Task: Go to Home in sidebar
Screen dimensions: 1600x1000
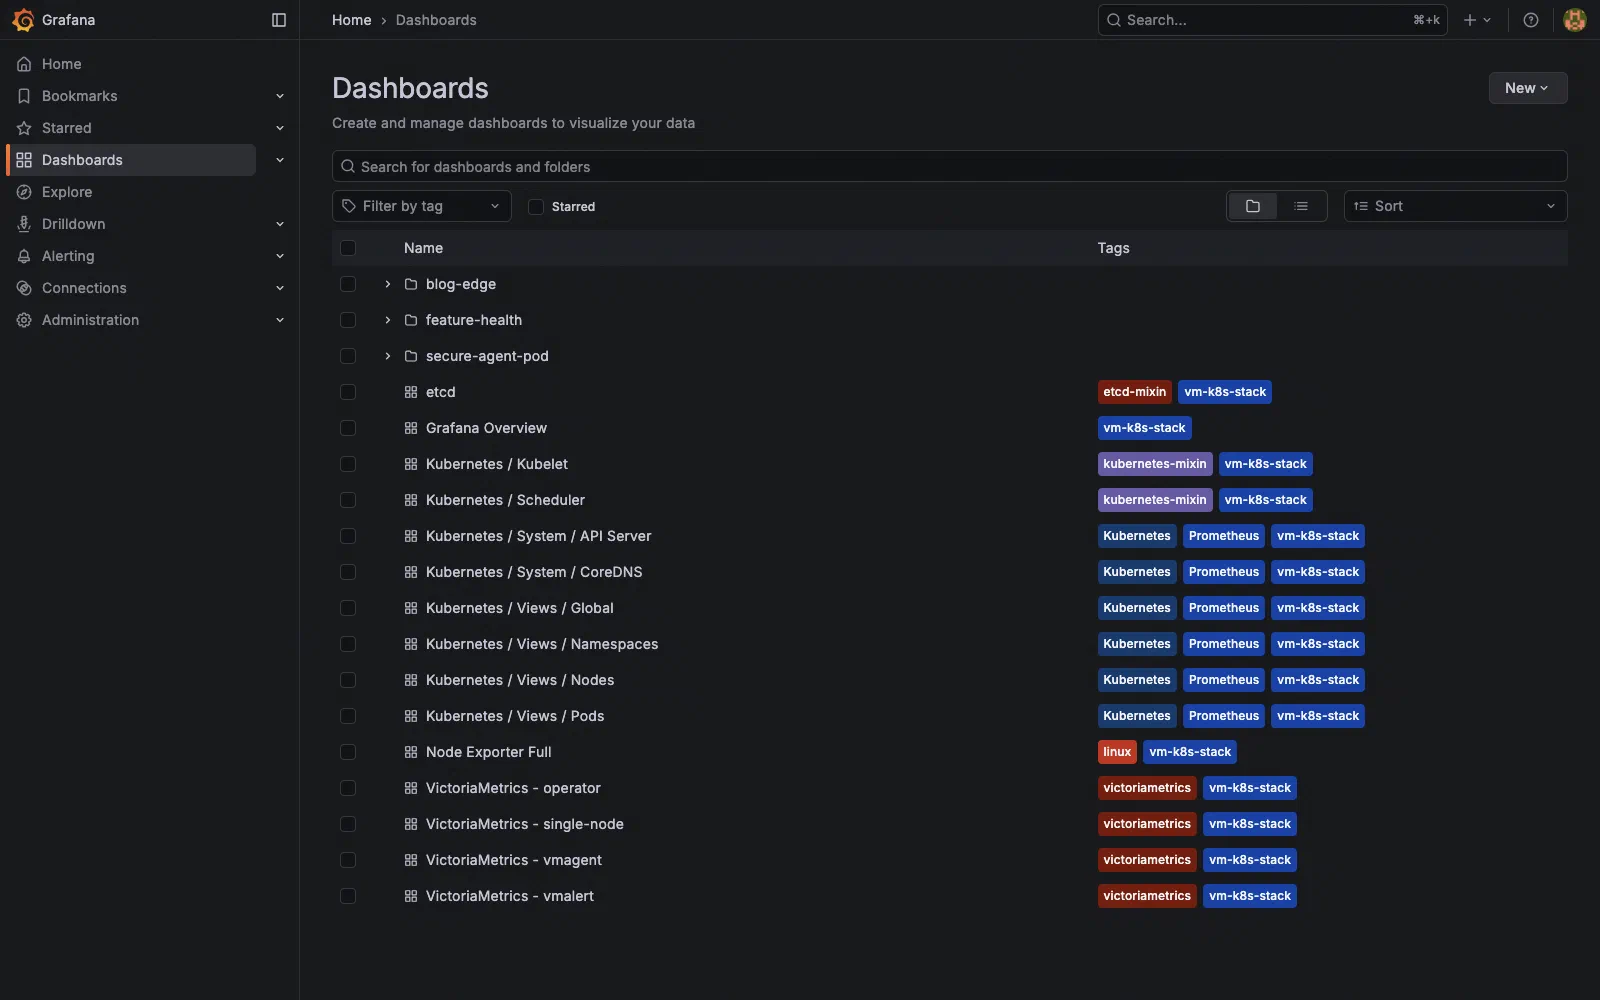Action: (x=62, y=64)
